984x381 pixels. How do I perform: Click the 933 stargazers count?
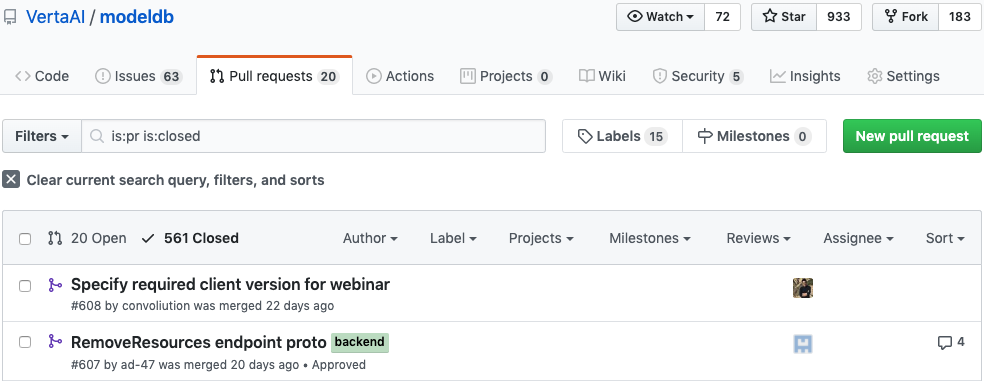point(838,17)
